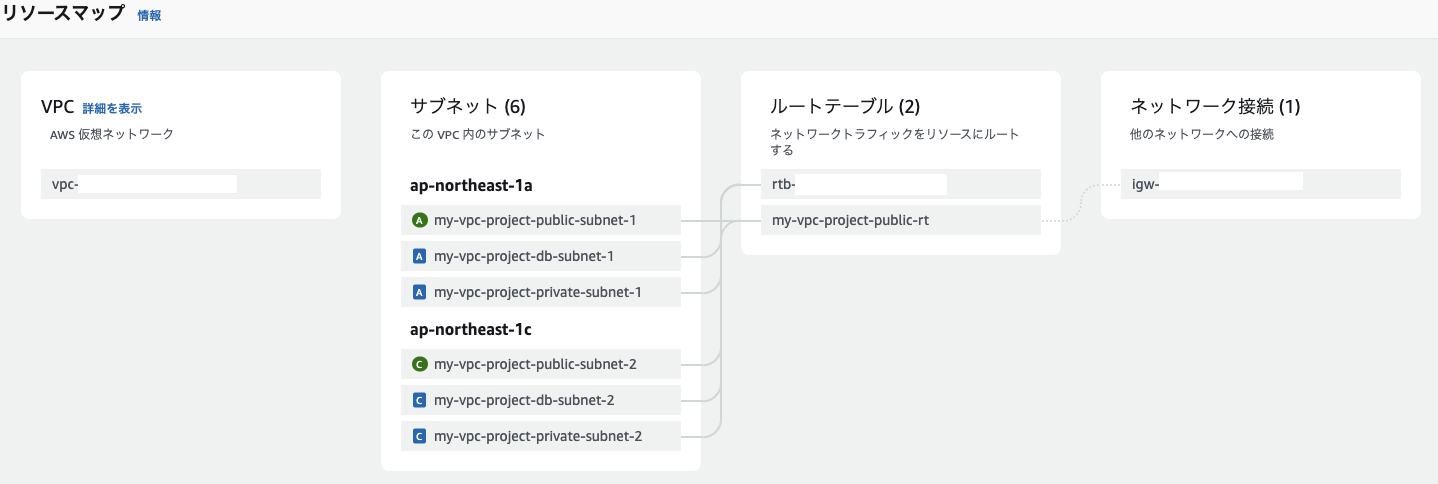Click blue A icon of private-subnet-1

click(x=419, y=292)
